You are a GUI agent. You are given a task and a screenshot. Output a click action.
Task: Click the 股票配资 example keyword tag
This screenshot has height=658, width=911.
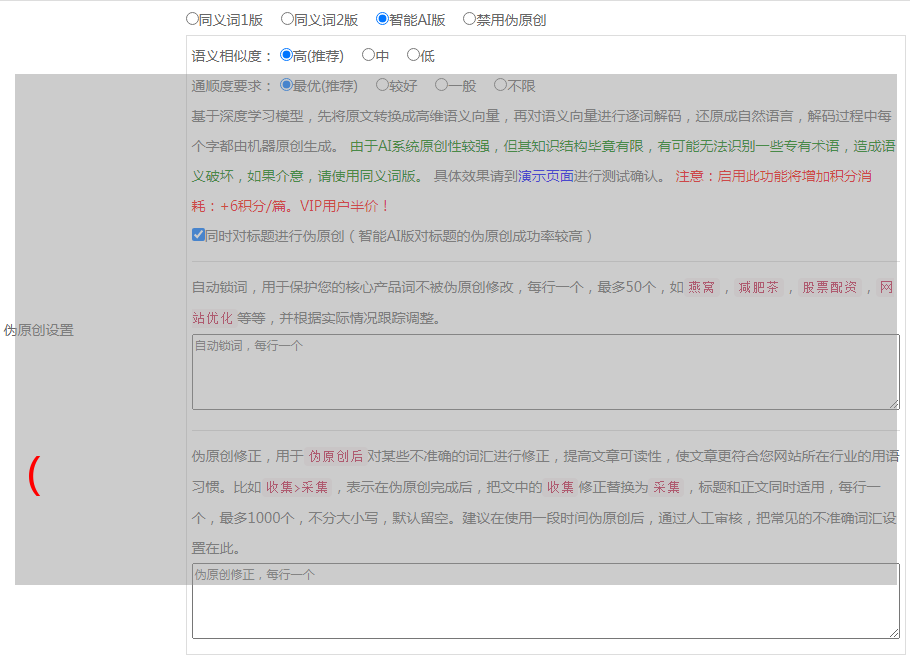pos(829,288)
